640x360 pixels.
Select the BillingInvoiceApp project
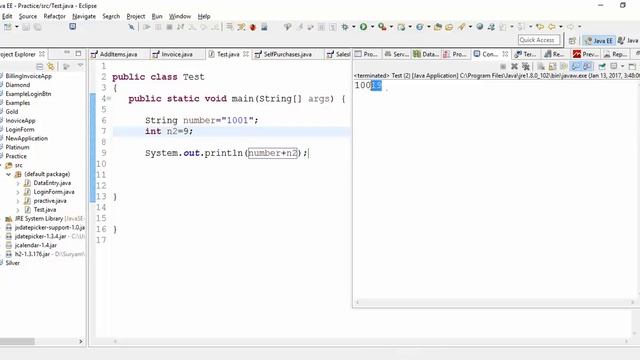(28, 76)
